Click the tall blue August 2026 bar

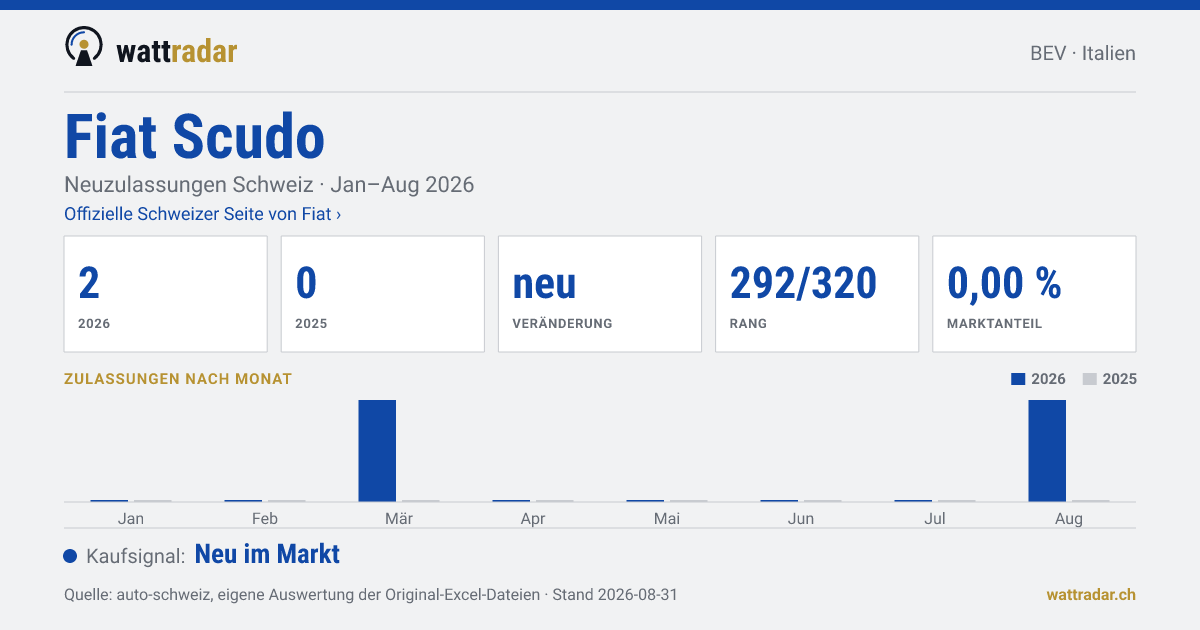pyautogui.click(x=1047, y=450)
